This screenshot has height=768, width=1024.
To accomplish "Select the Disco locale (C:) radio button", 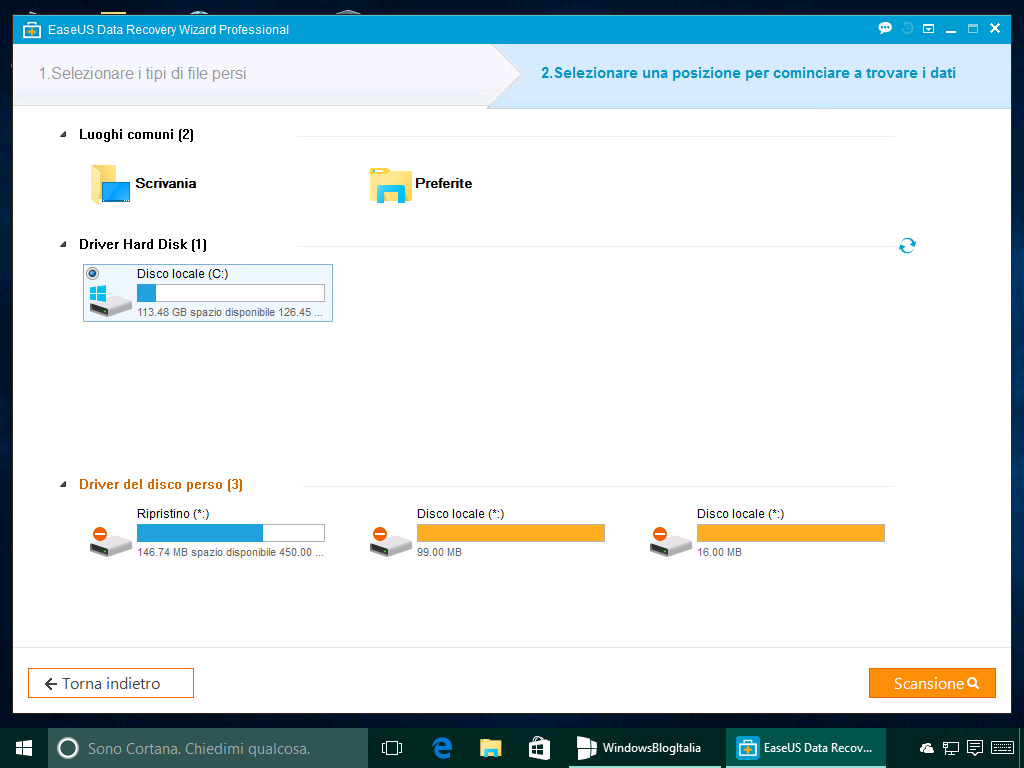I will coord(93,274).
